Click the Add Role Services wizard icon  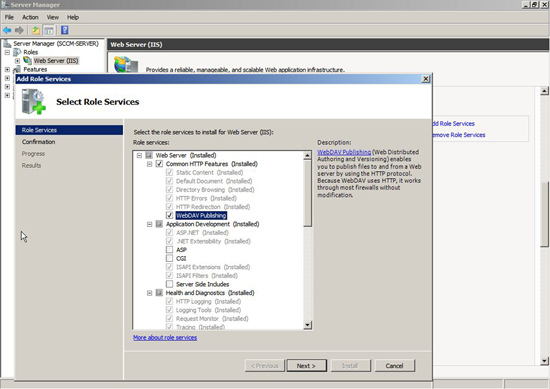[x=33, y=101]
